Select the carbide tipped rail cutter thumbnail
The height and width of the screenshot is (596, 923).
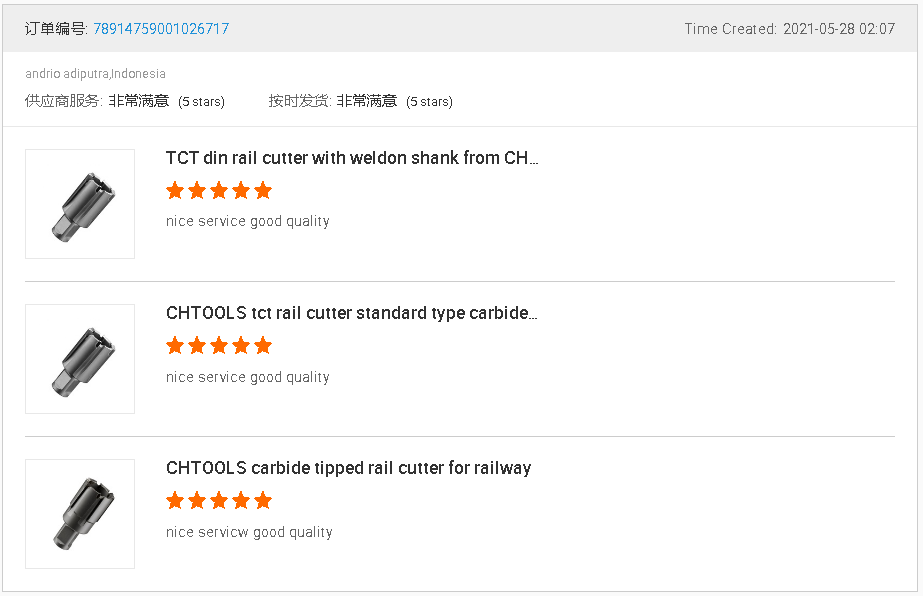tap(80, 514)
